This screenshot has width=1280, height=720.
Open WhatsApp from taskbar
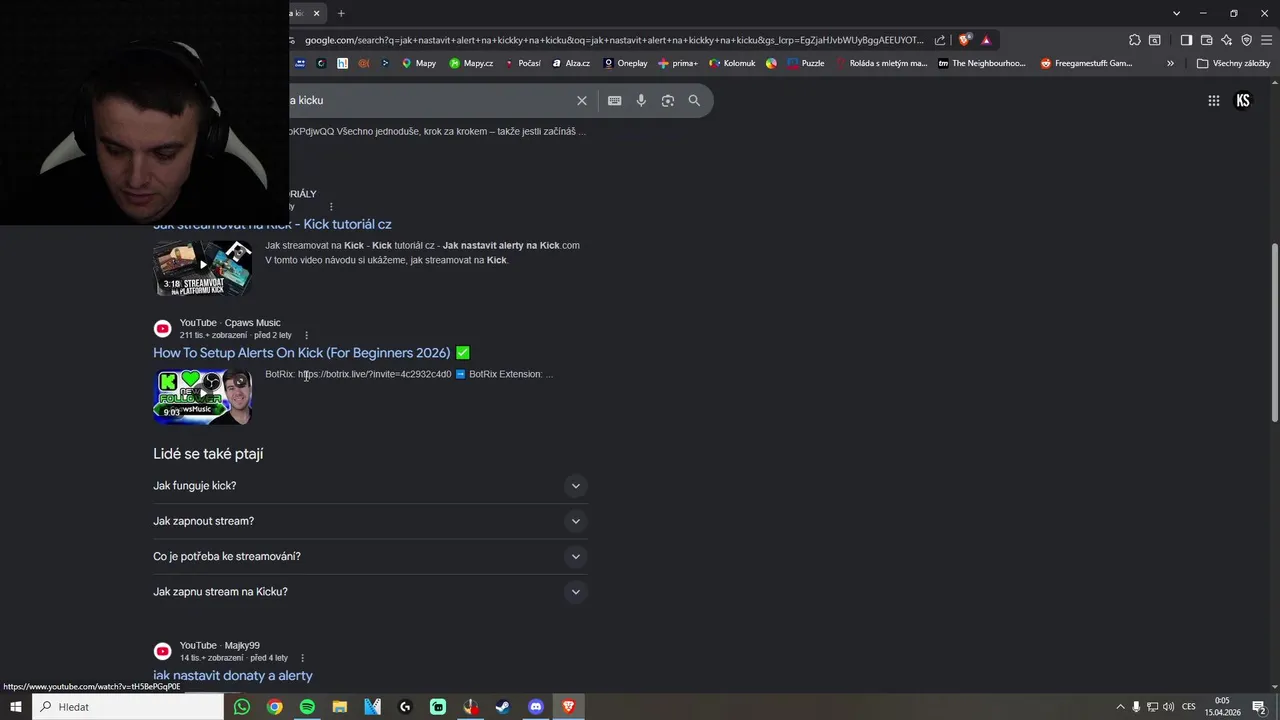tap(242, 707)
